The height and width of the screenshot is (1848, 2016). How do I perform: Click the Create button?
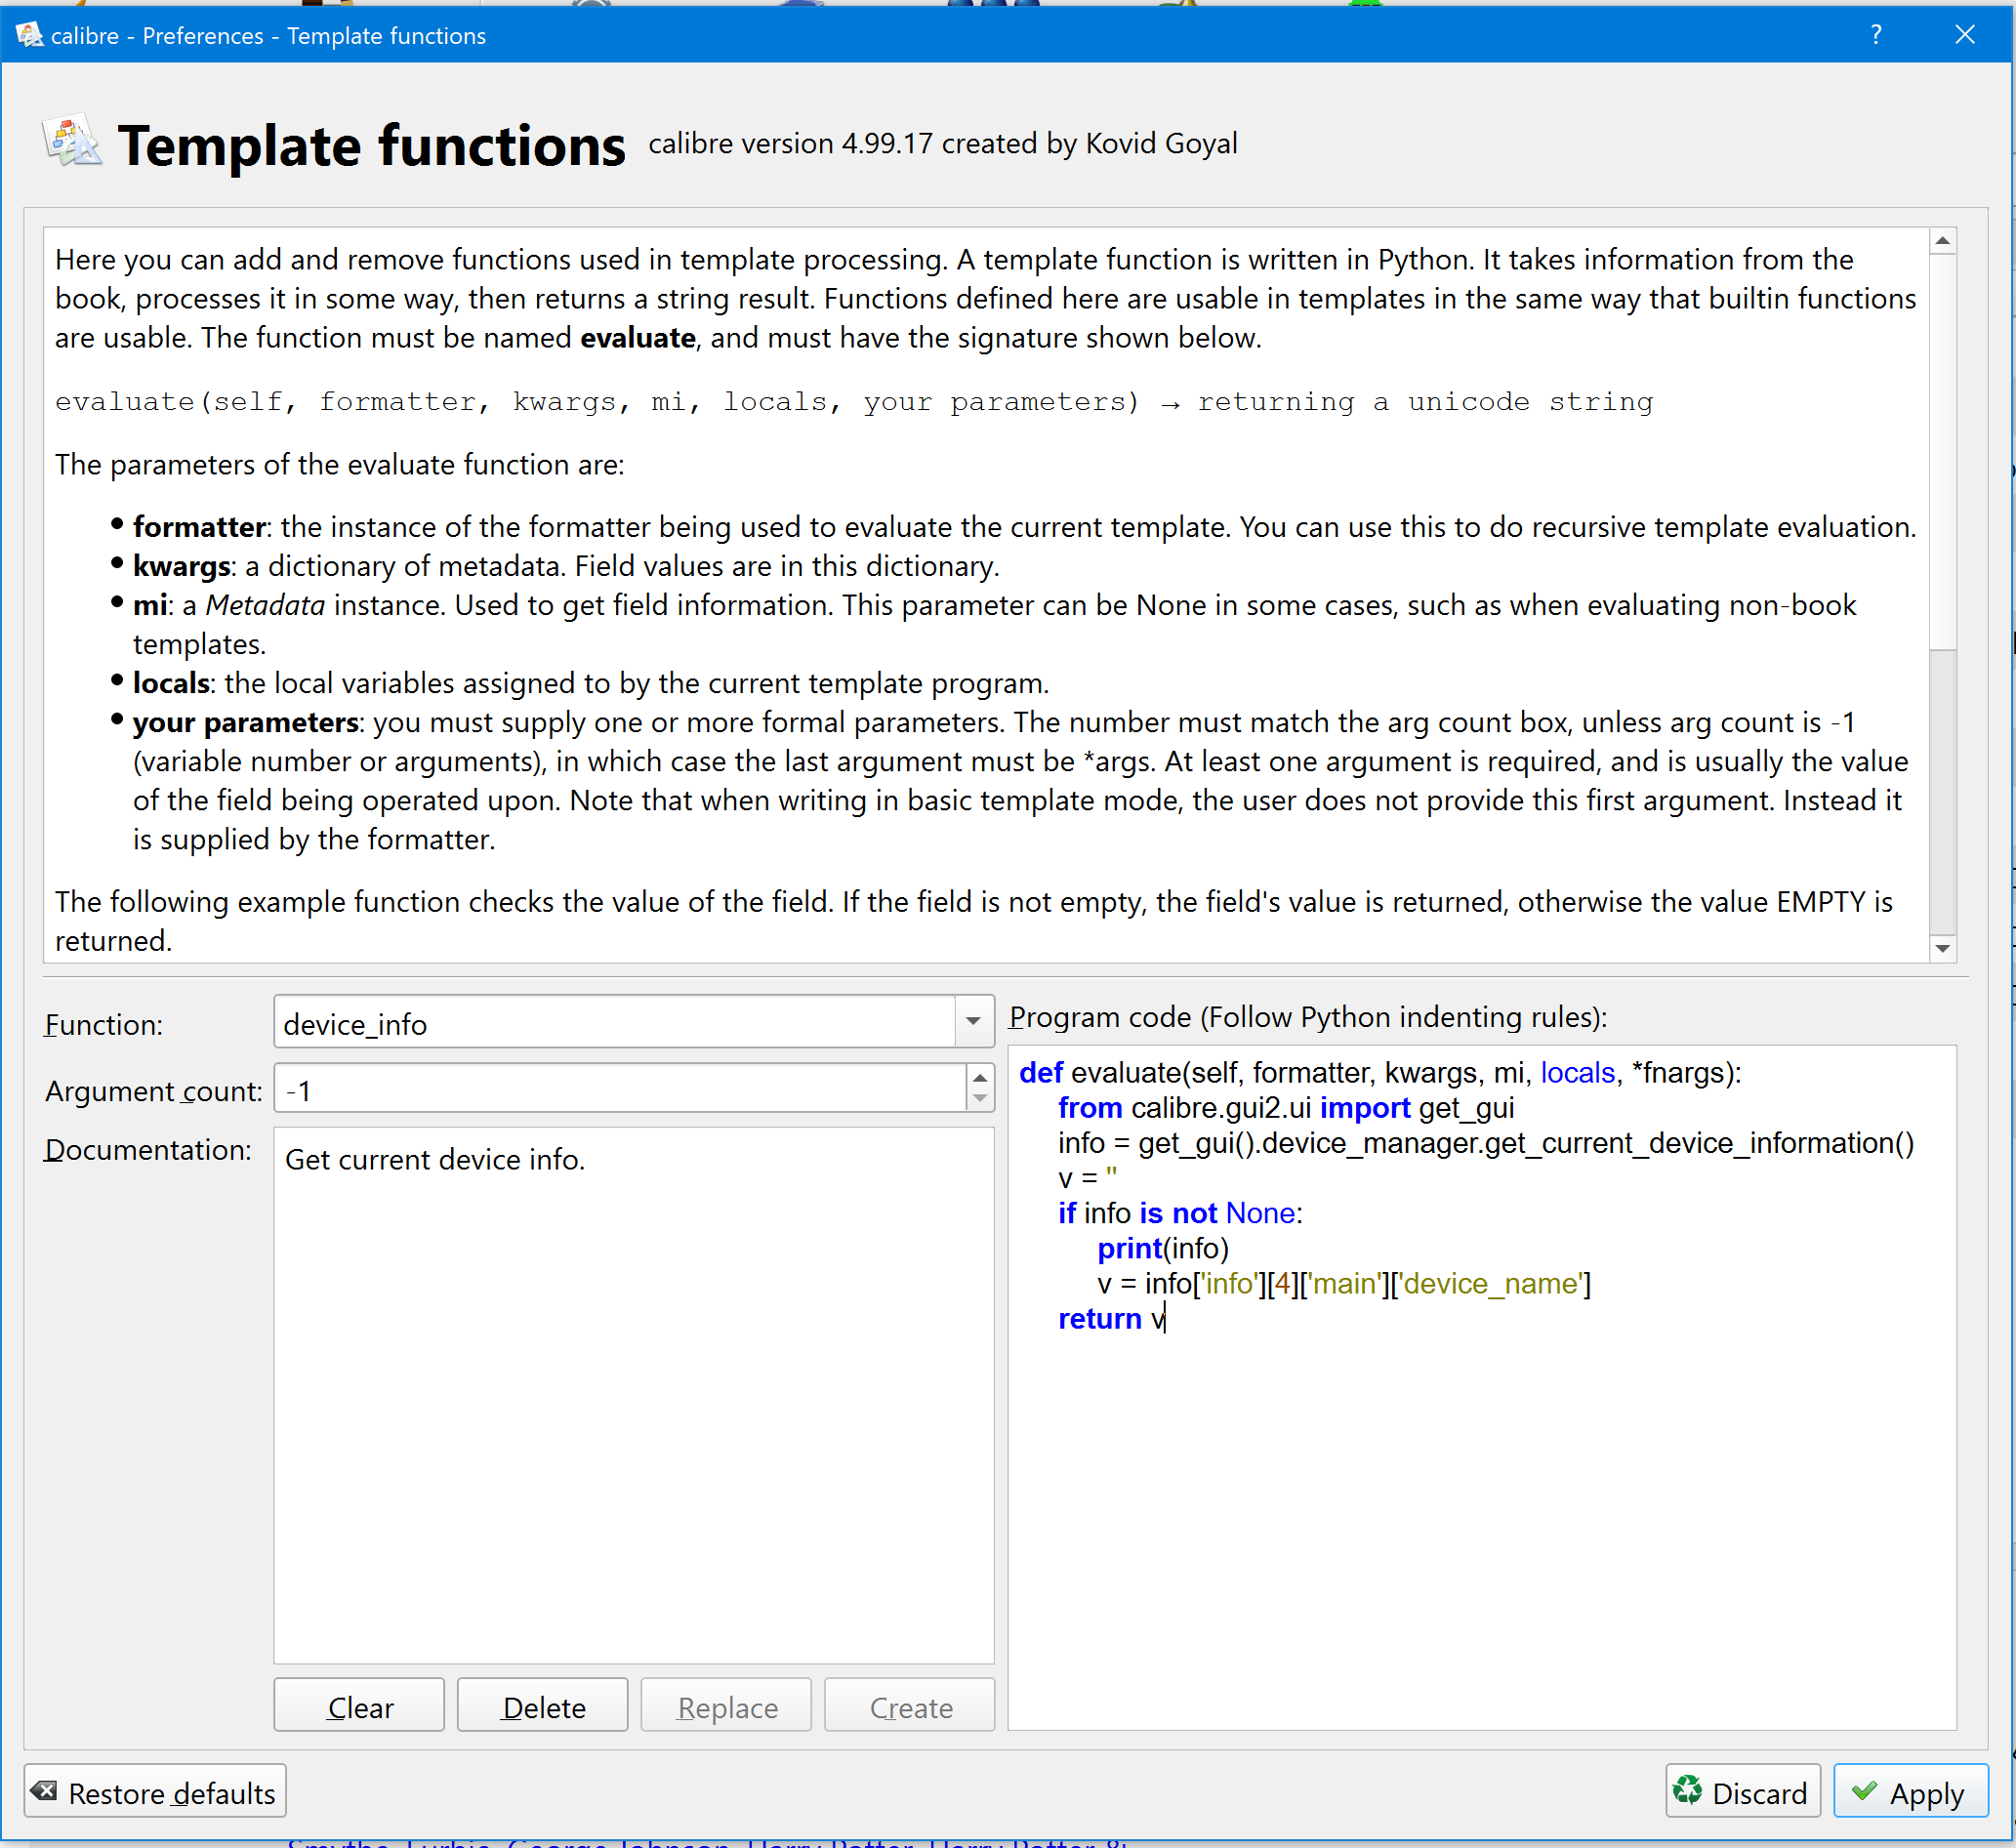point(910,1706)
